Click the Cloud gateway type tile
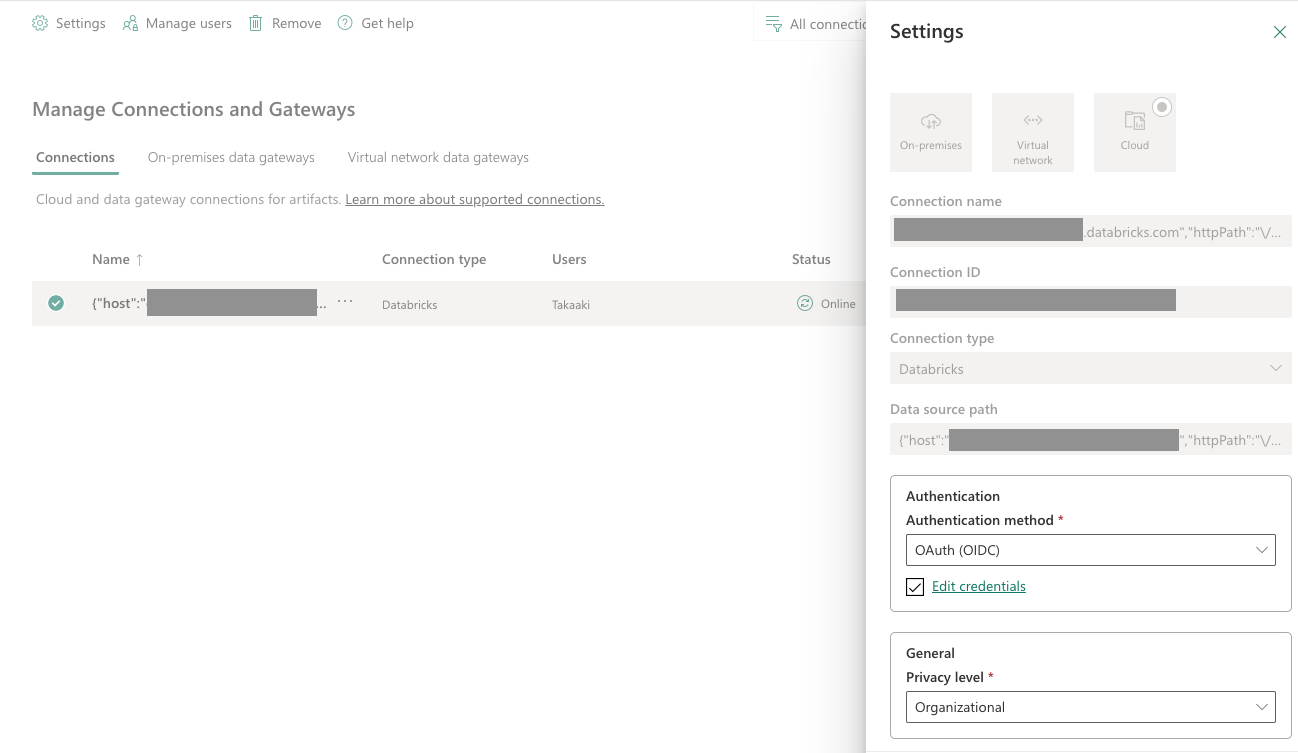Screen dimensions: 1298x753 coord(1134,131)
